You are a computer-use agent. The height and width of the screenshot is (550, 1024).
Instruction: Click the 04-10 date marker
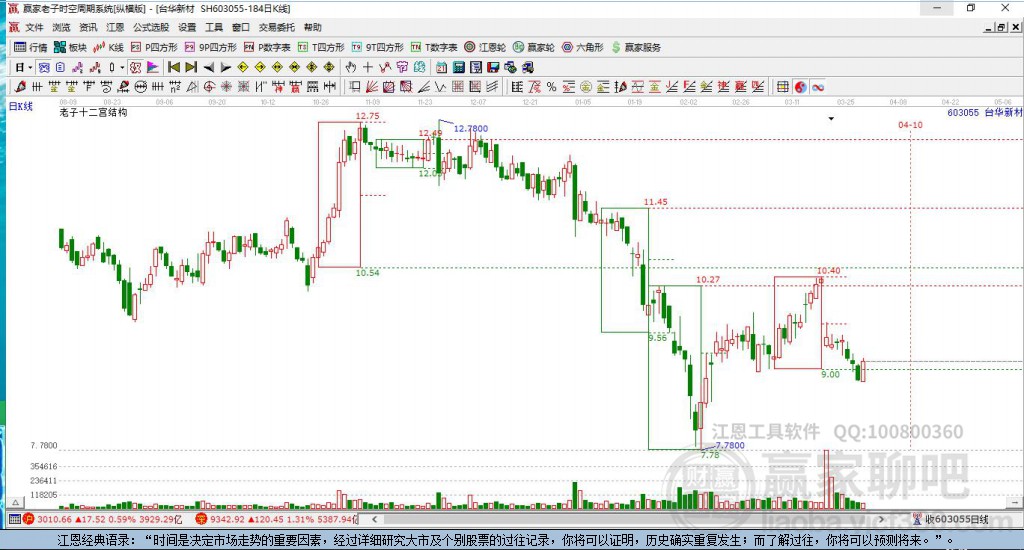click(x=910, y=125)
